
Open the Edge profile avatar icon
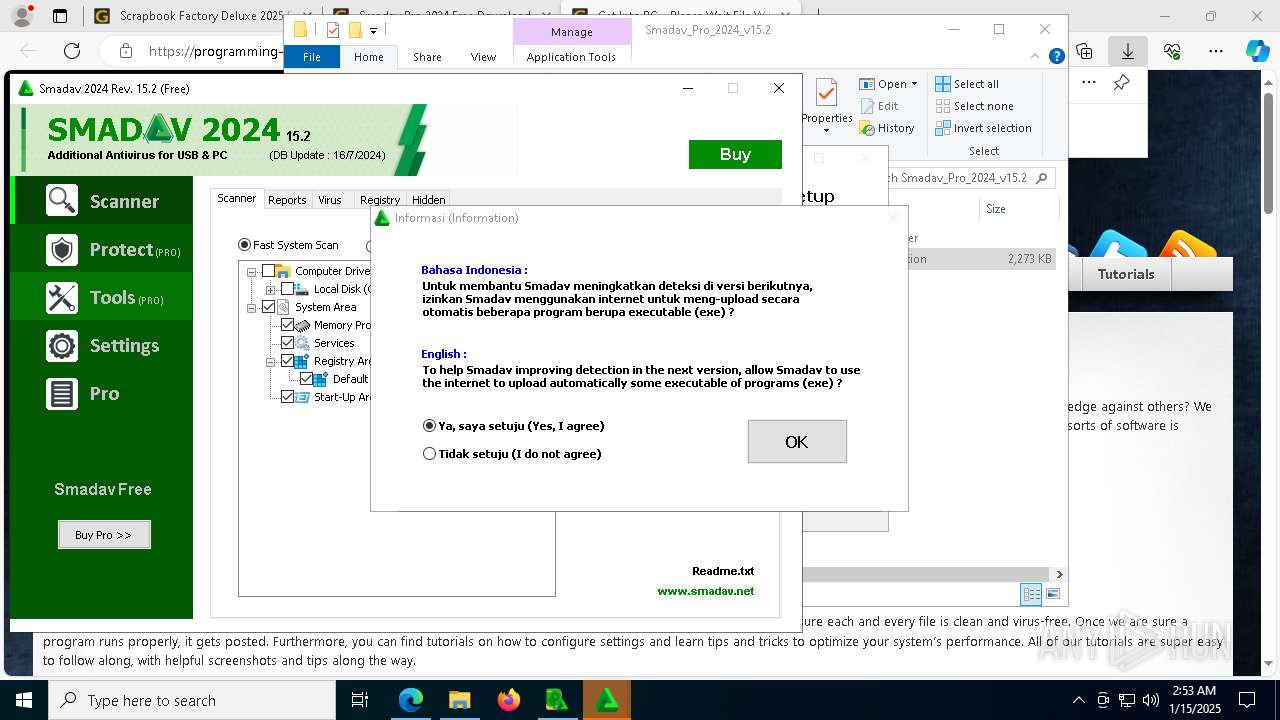click(x=21, y=16)
